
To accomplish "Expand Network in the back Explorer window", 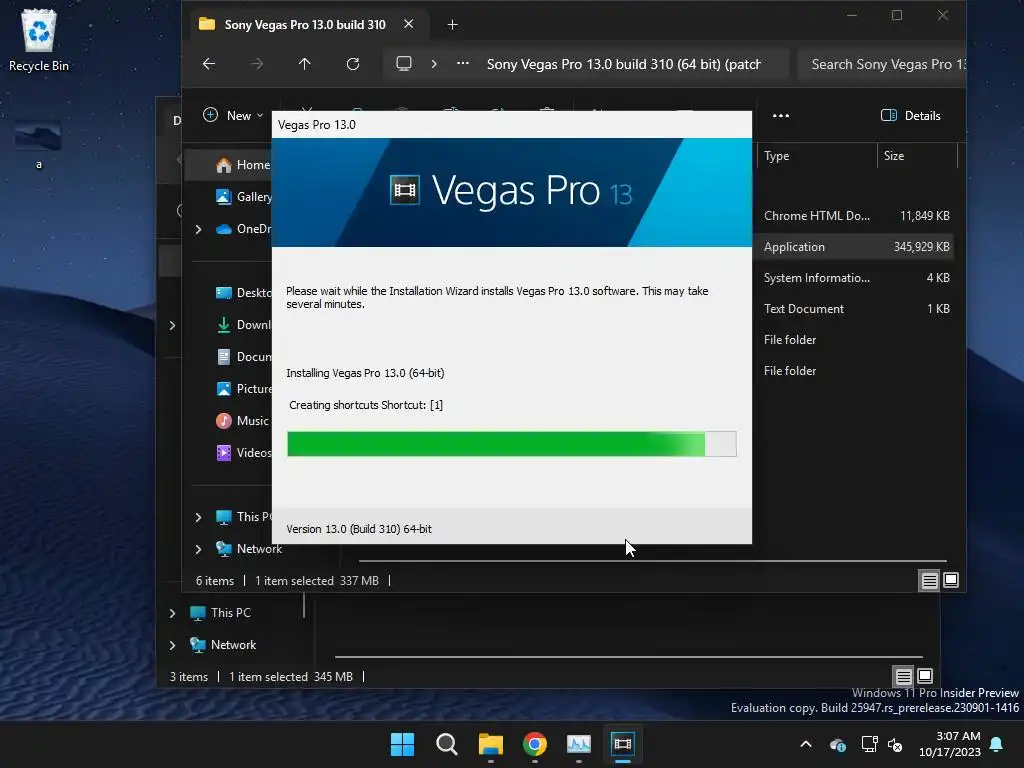I will click(172, 645).
